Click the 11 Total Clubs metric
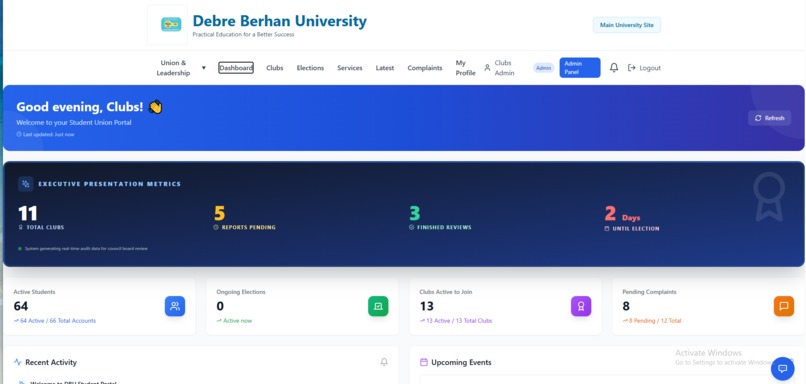The image size is (806, 384). point(41,218)
